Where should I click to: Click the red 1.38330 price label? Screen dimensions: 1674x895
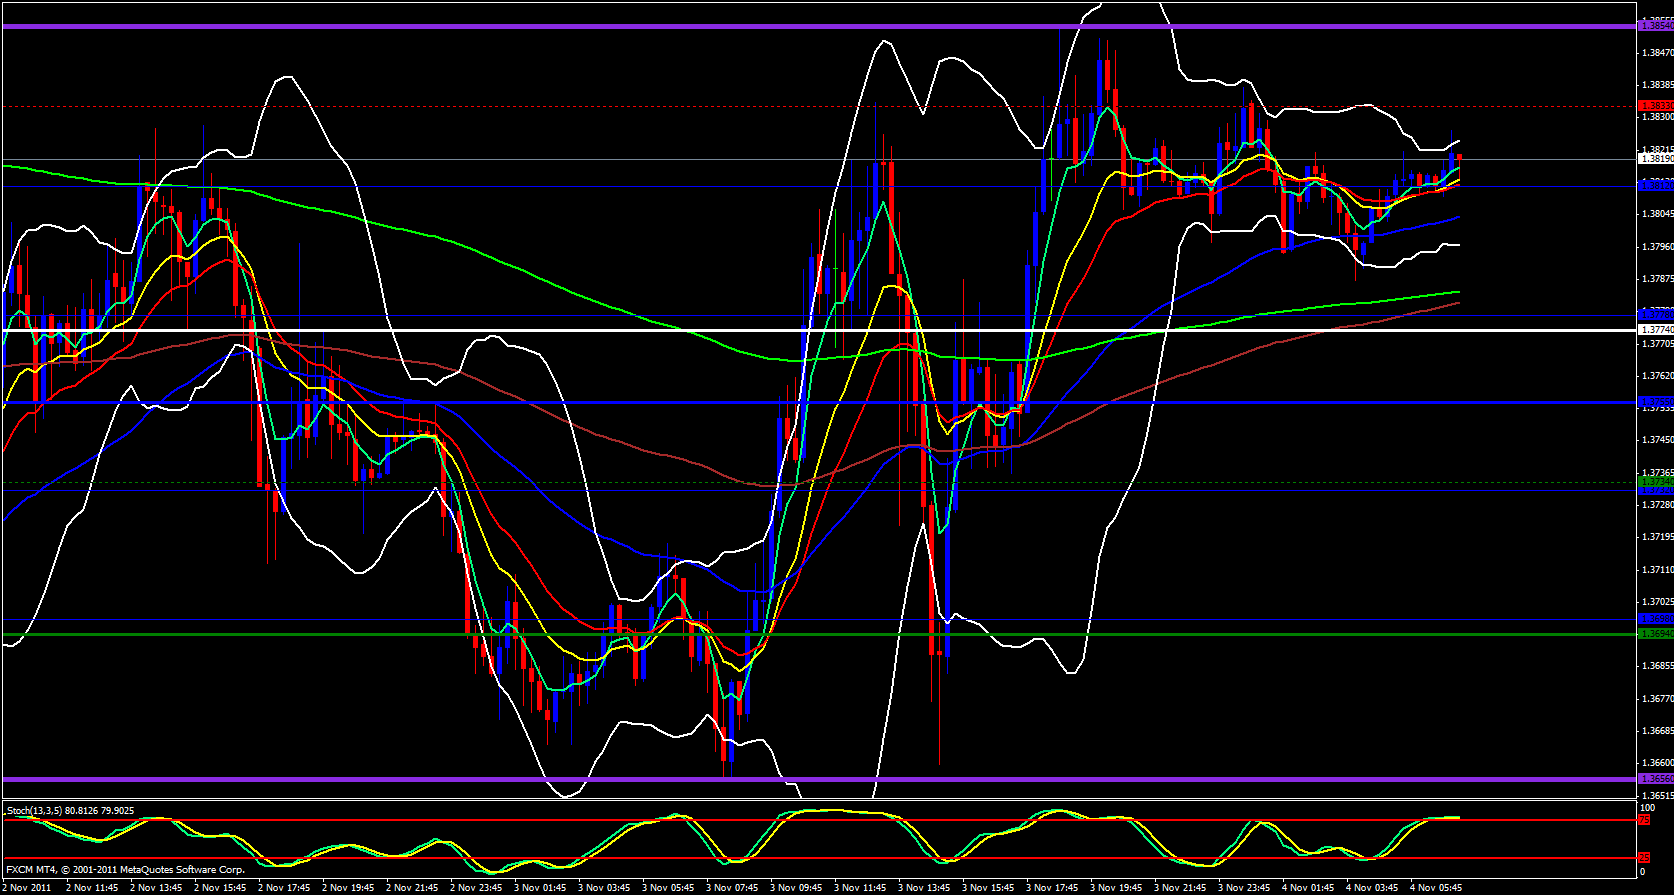click(1654, 105)
